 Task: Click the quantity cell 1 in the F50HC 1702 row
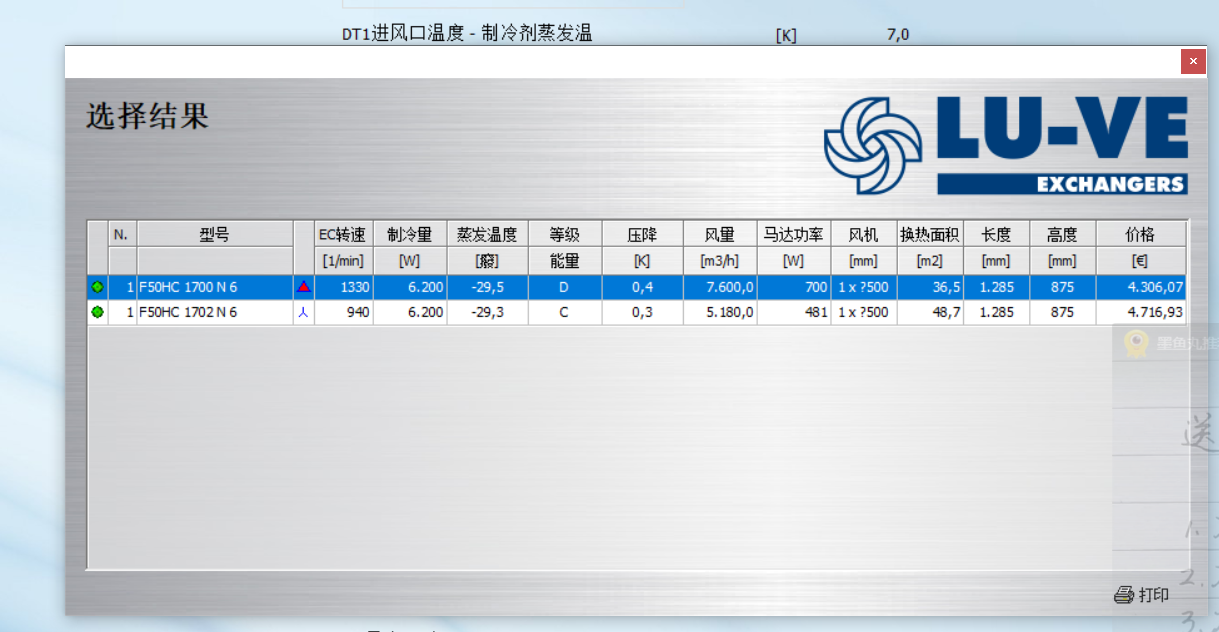121,312
